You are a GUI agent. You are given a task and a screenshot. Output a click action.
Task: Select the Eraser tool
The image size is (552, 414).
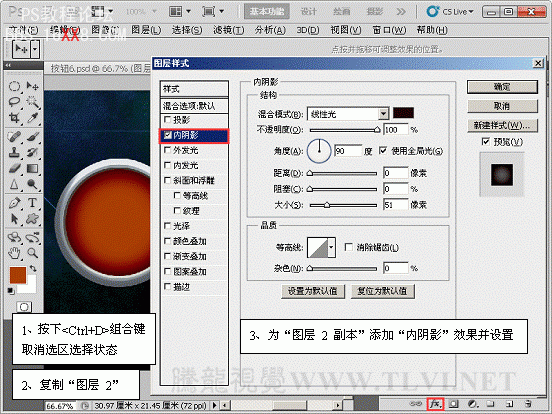pos(14,169)
